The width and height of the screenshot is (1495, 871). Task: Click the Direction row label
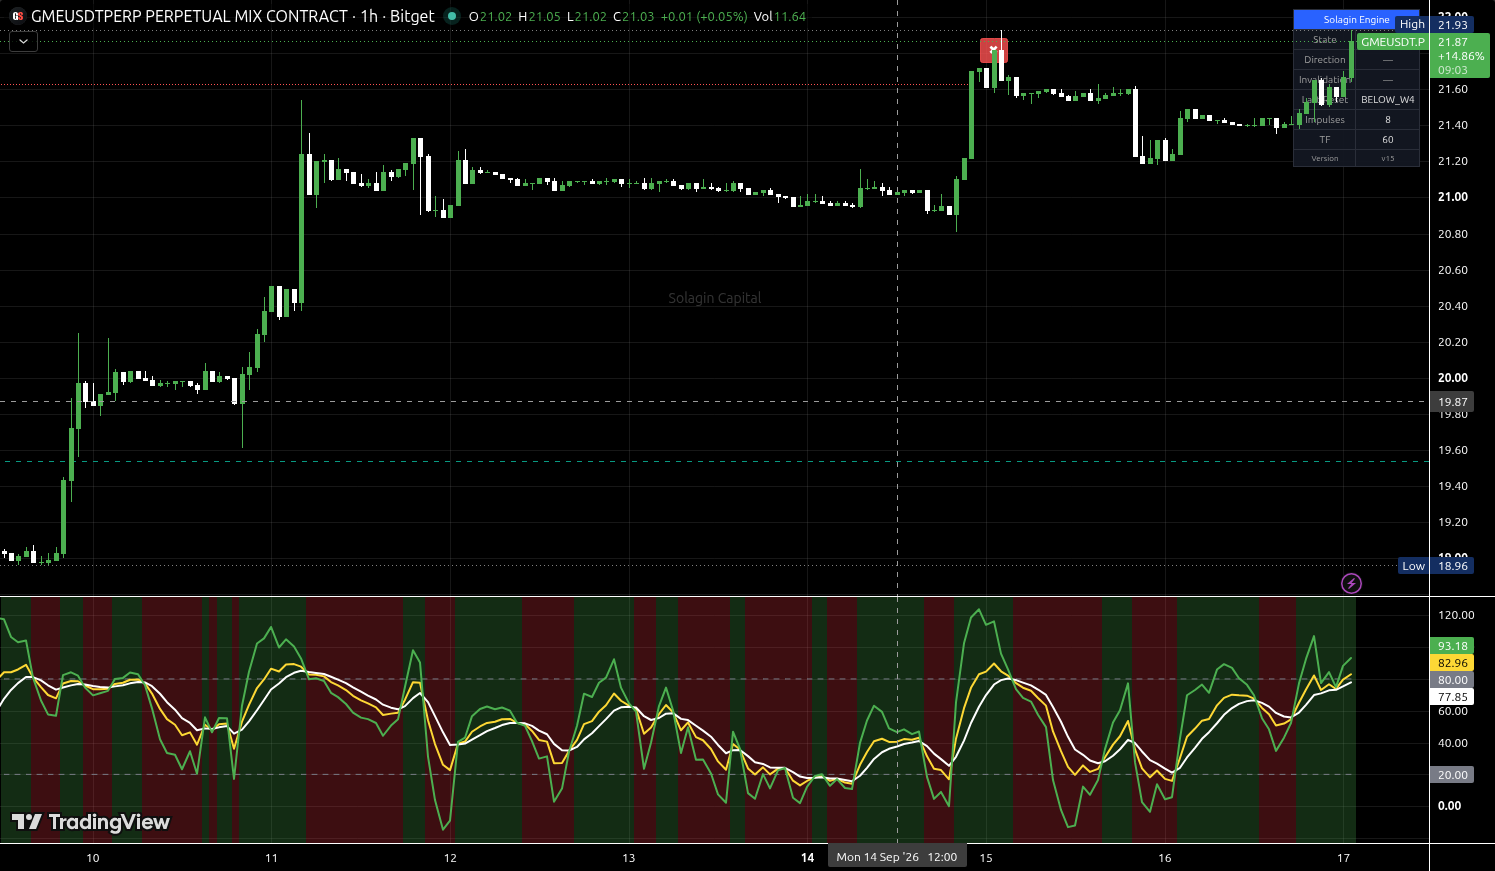click(x=1324, y=60)
